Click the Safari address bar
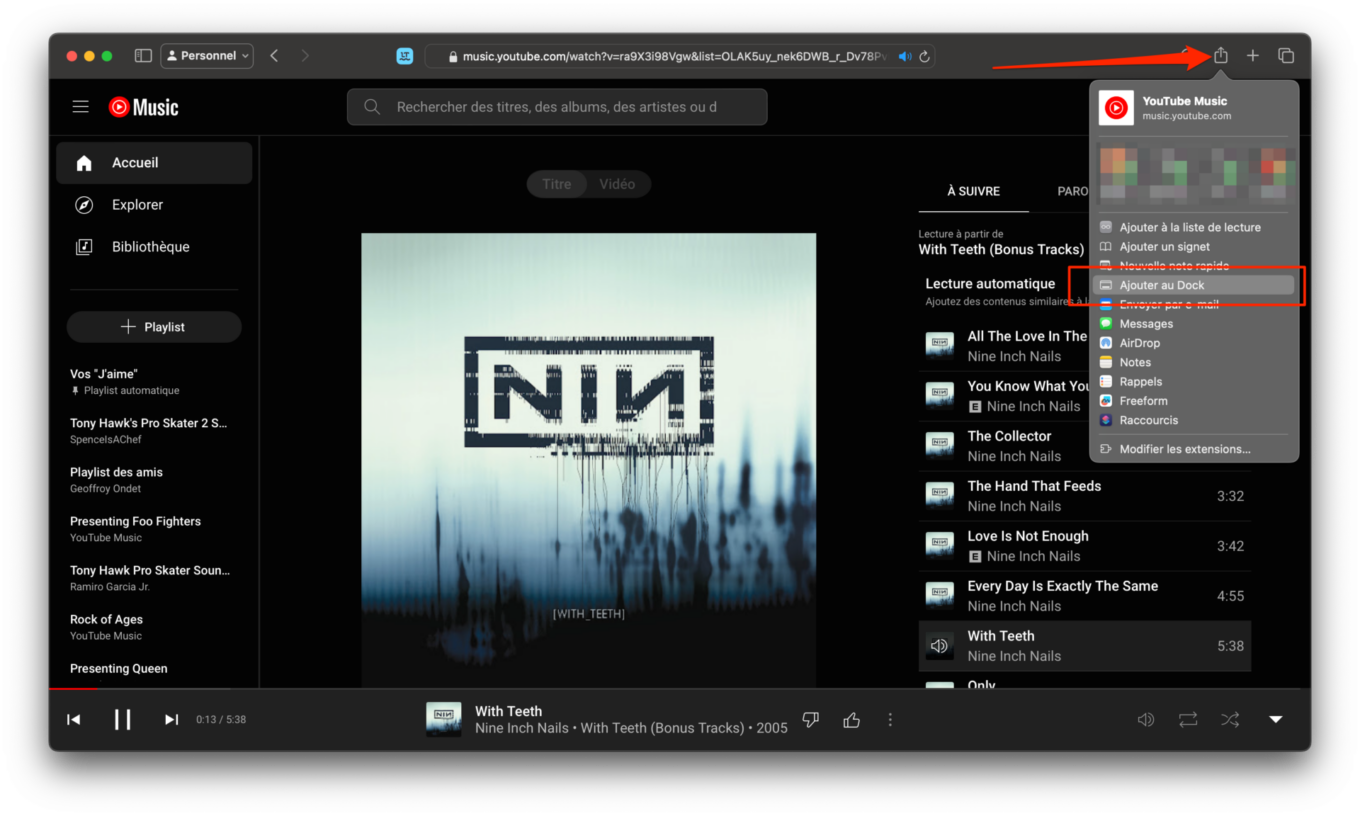 (x=680, y=57)
